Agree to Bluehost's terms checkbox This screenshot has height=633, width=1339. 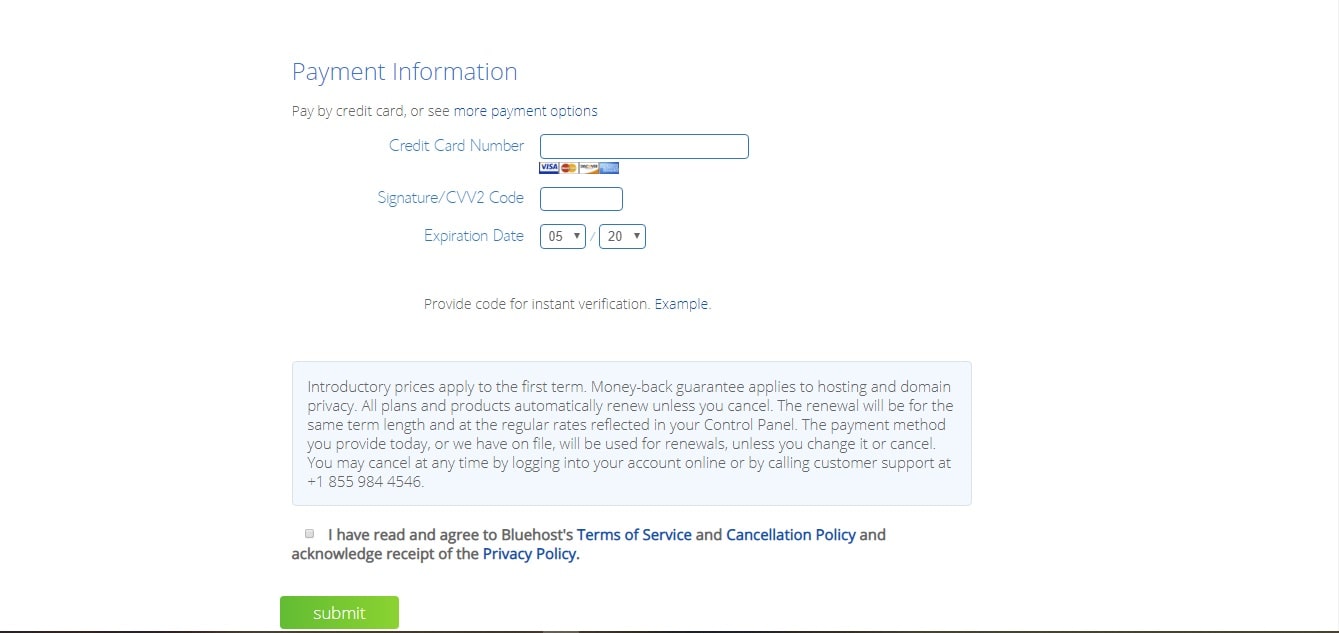point(309,534)
